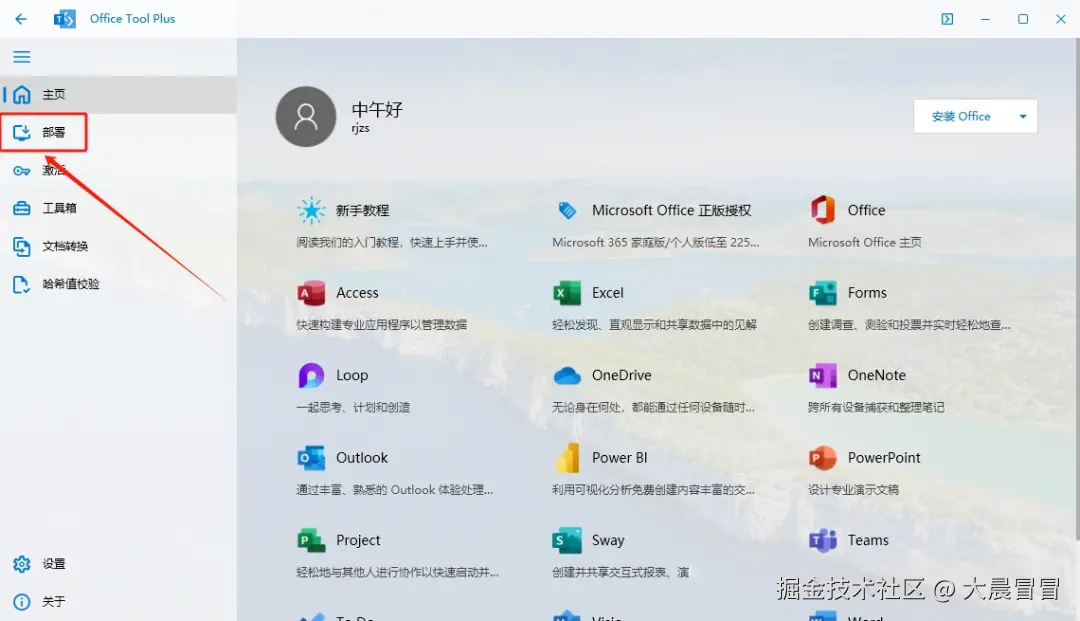
Task: Open the PowerPoint title link
Action: click(884, 458)
